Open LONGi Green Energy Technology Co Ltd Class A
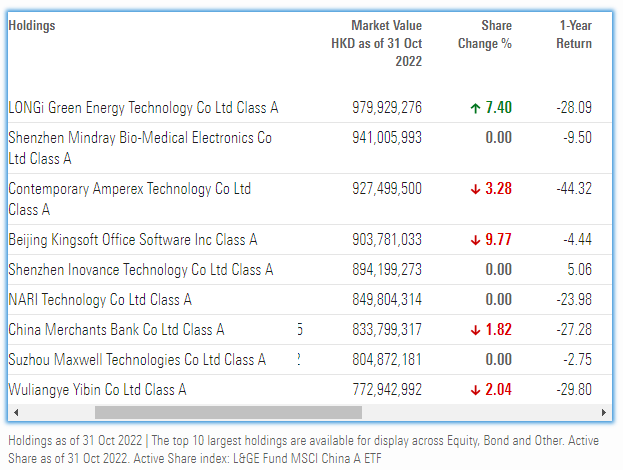The width and height of the screenshot is (623, 470). click(143, 108)
